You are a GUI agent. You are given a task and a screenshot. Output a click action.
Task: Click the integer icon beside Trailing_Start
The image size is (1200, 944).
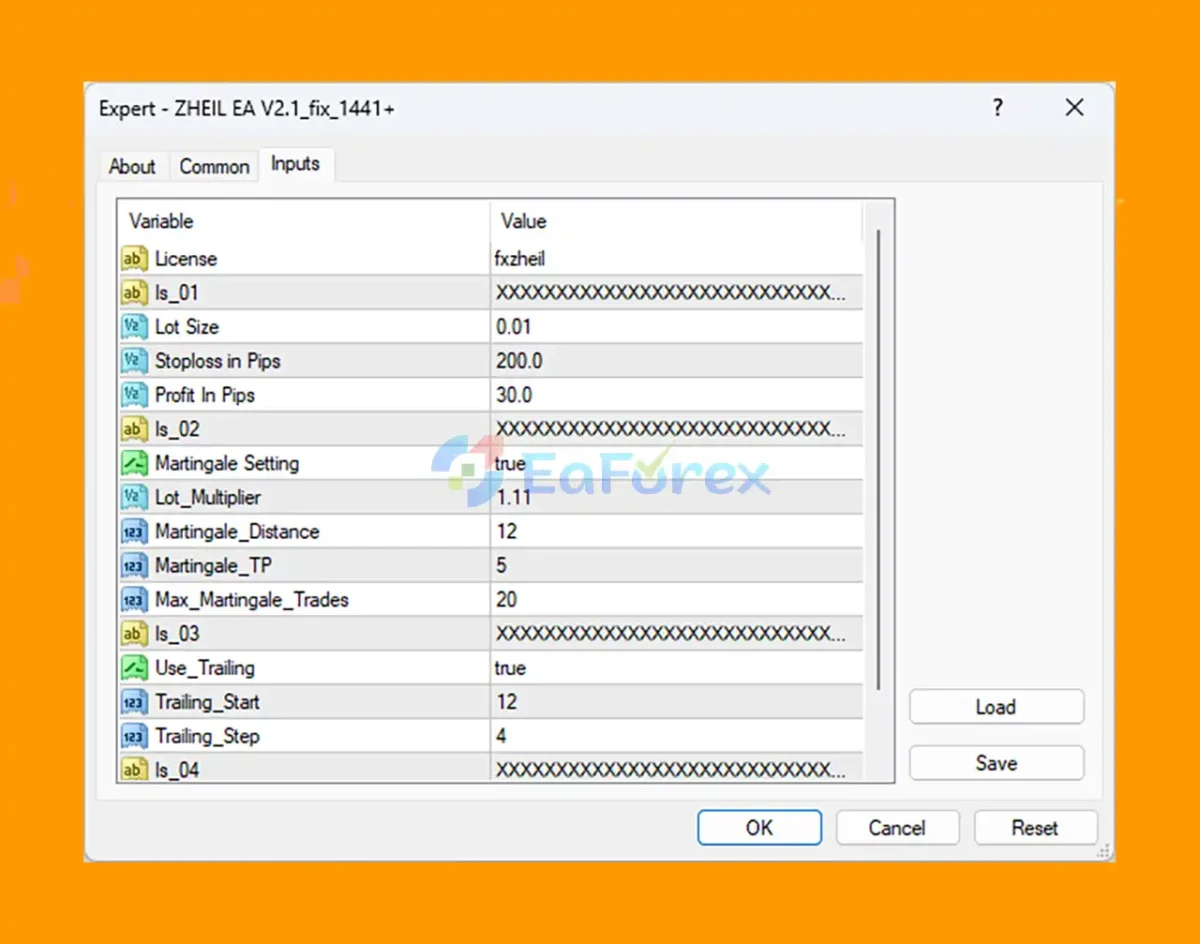[134, 702]
